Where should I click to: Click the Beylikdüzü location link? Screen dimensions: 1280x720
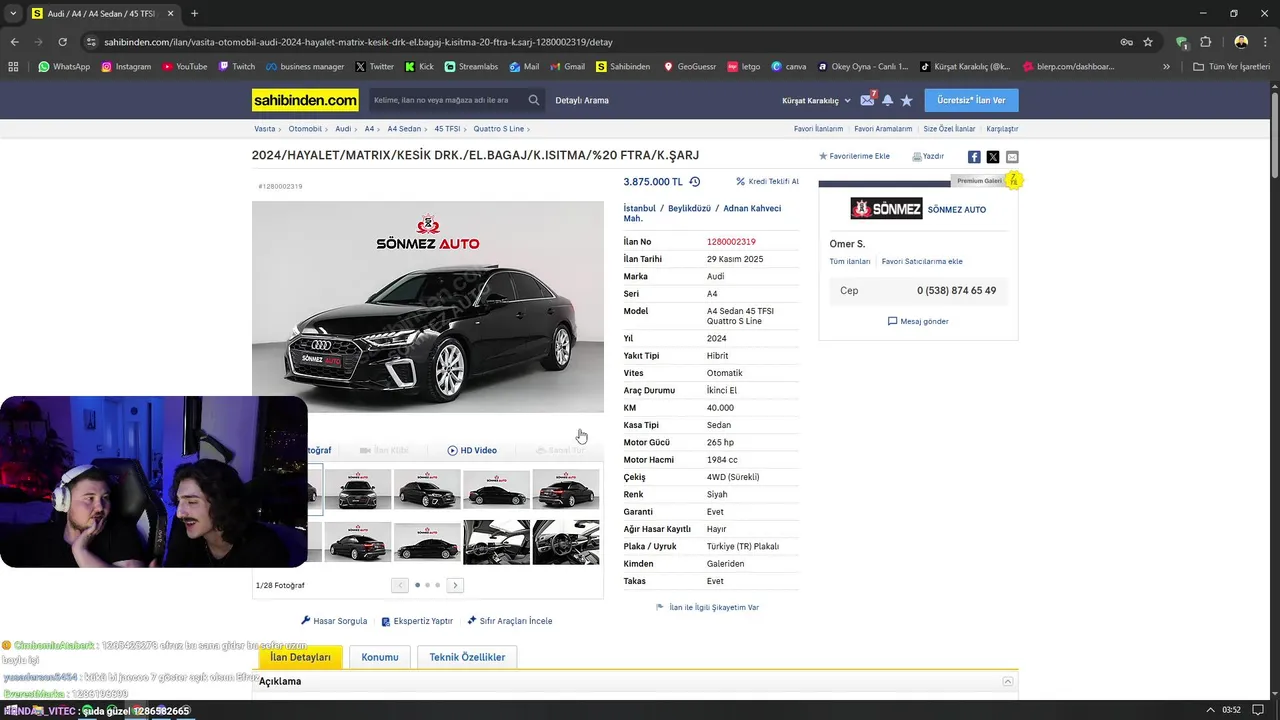[689, 208]
